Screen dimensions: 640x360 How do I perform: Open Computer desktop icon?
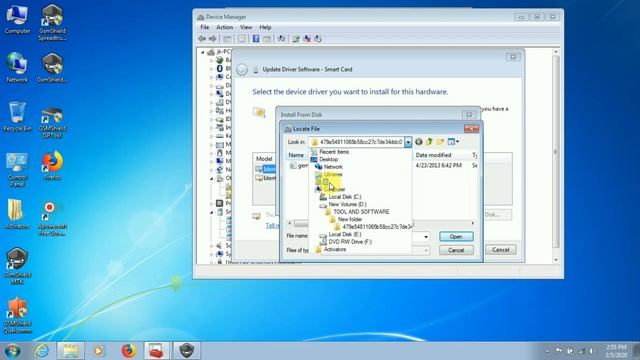(17, 20)
